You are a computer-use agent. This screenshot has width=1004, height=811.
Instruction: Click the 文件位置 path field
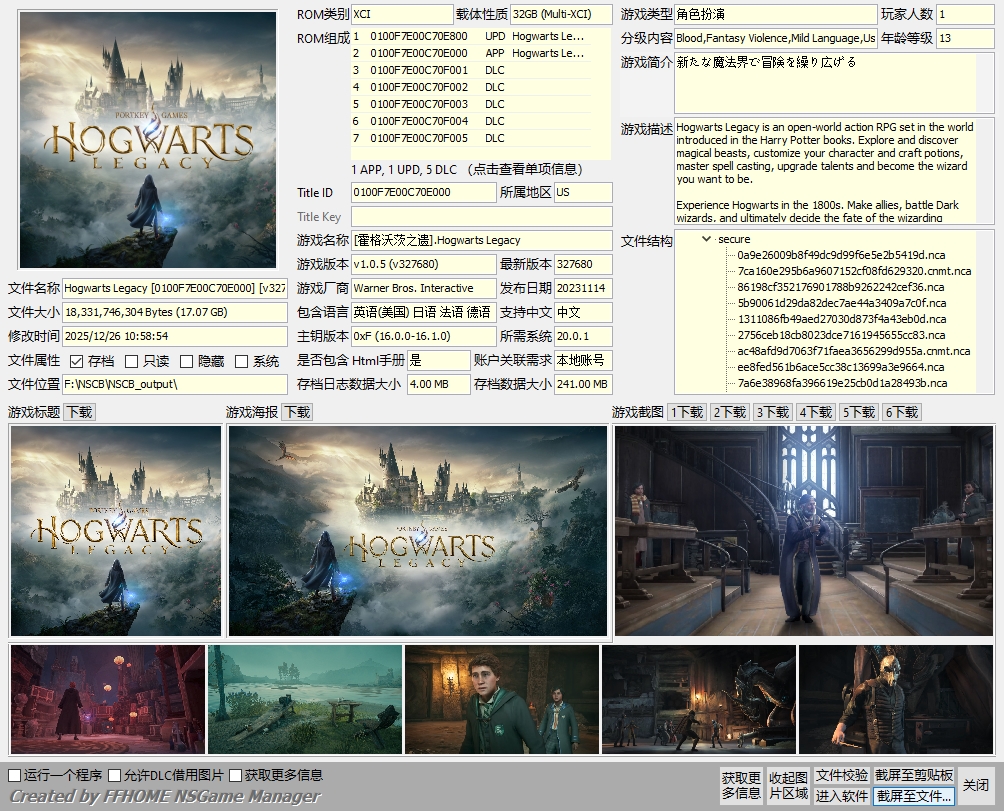175,384
